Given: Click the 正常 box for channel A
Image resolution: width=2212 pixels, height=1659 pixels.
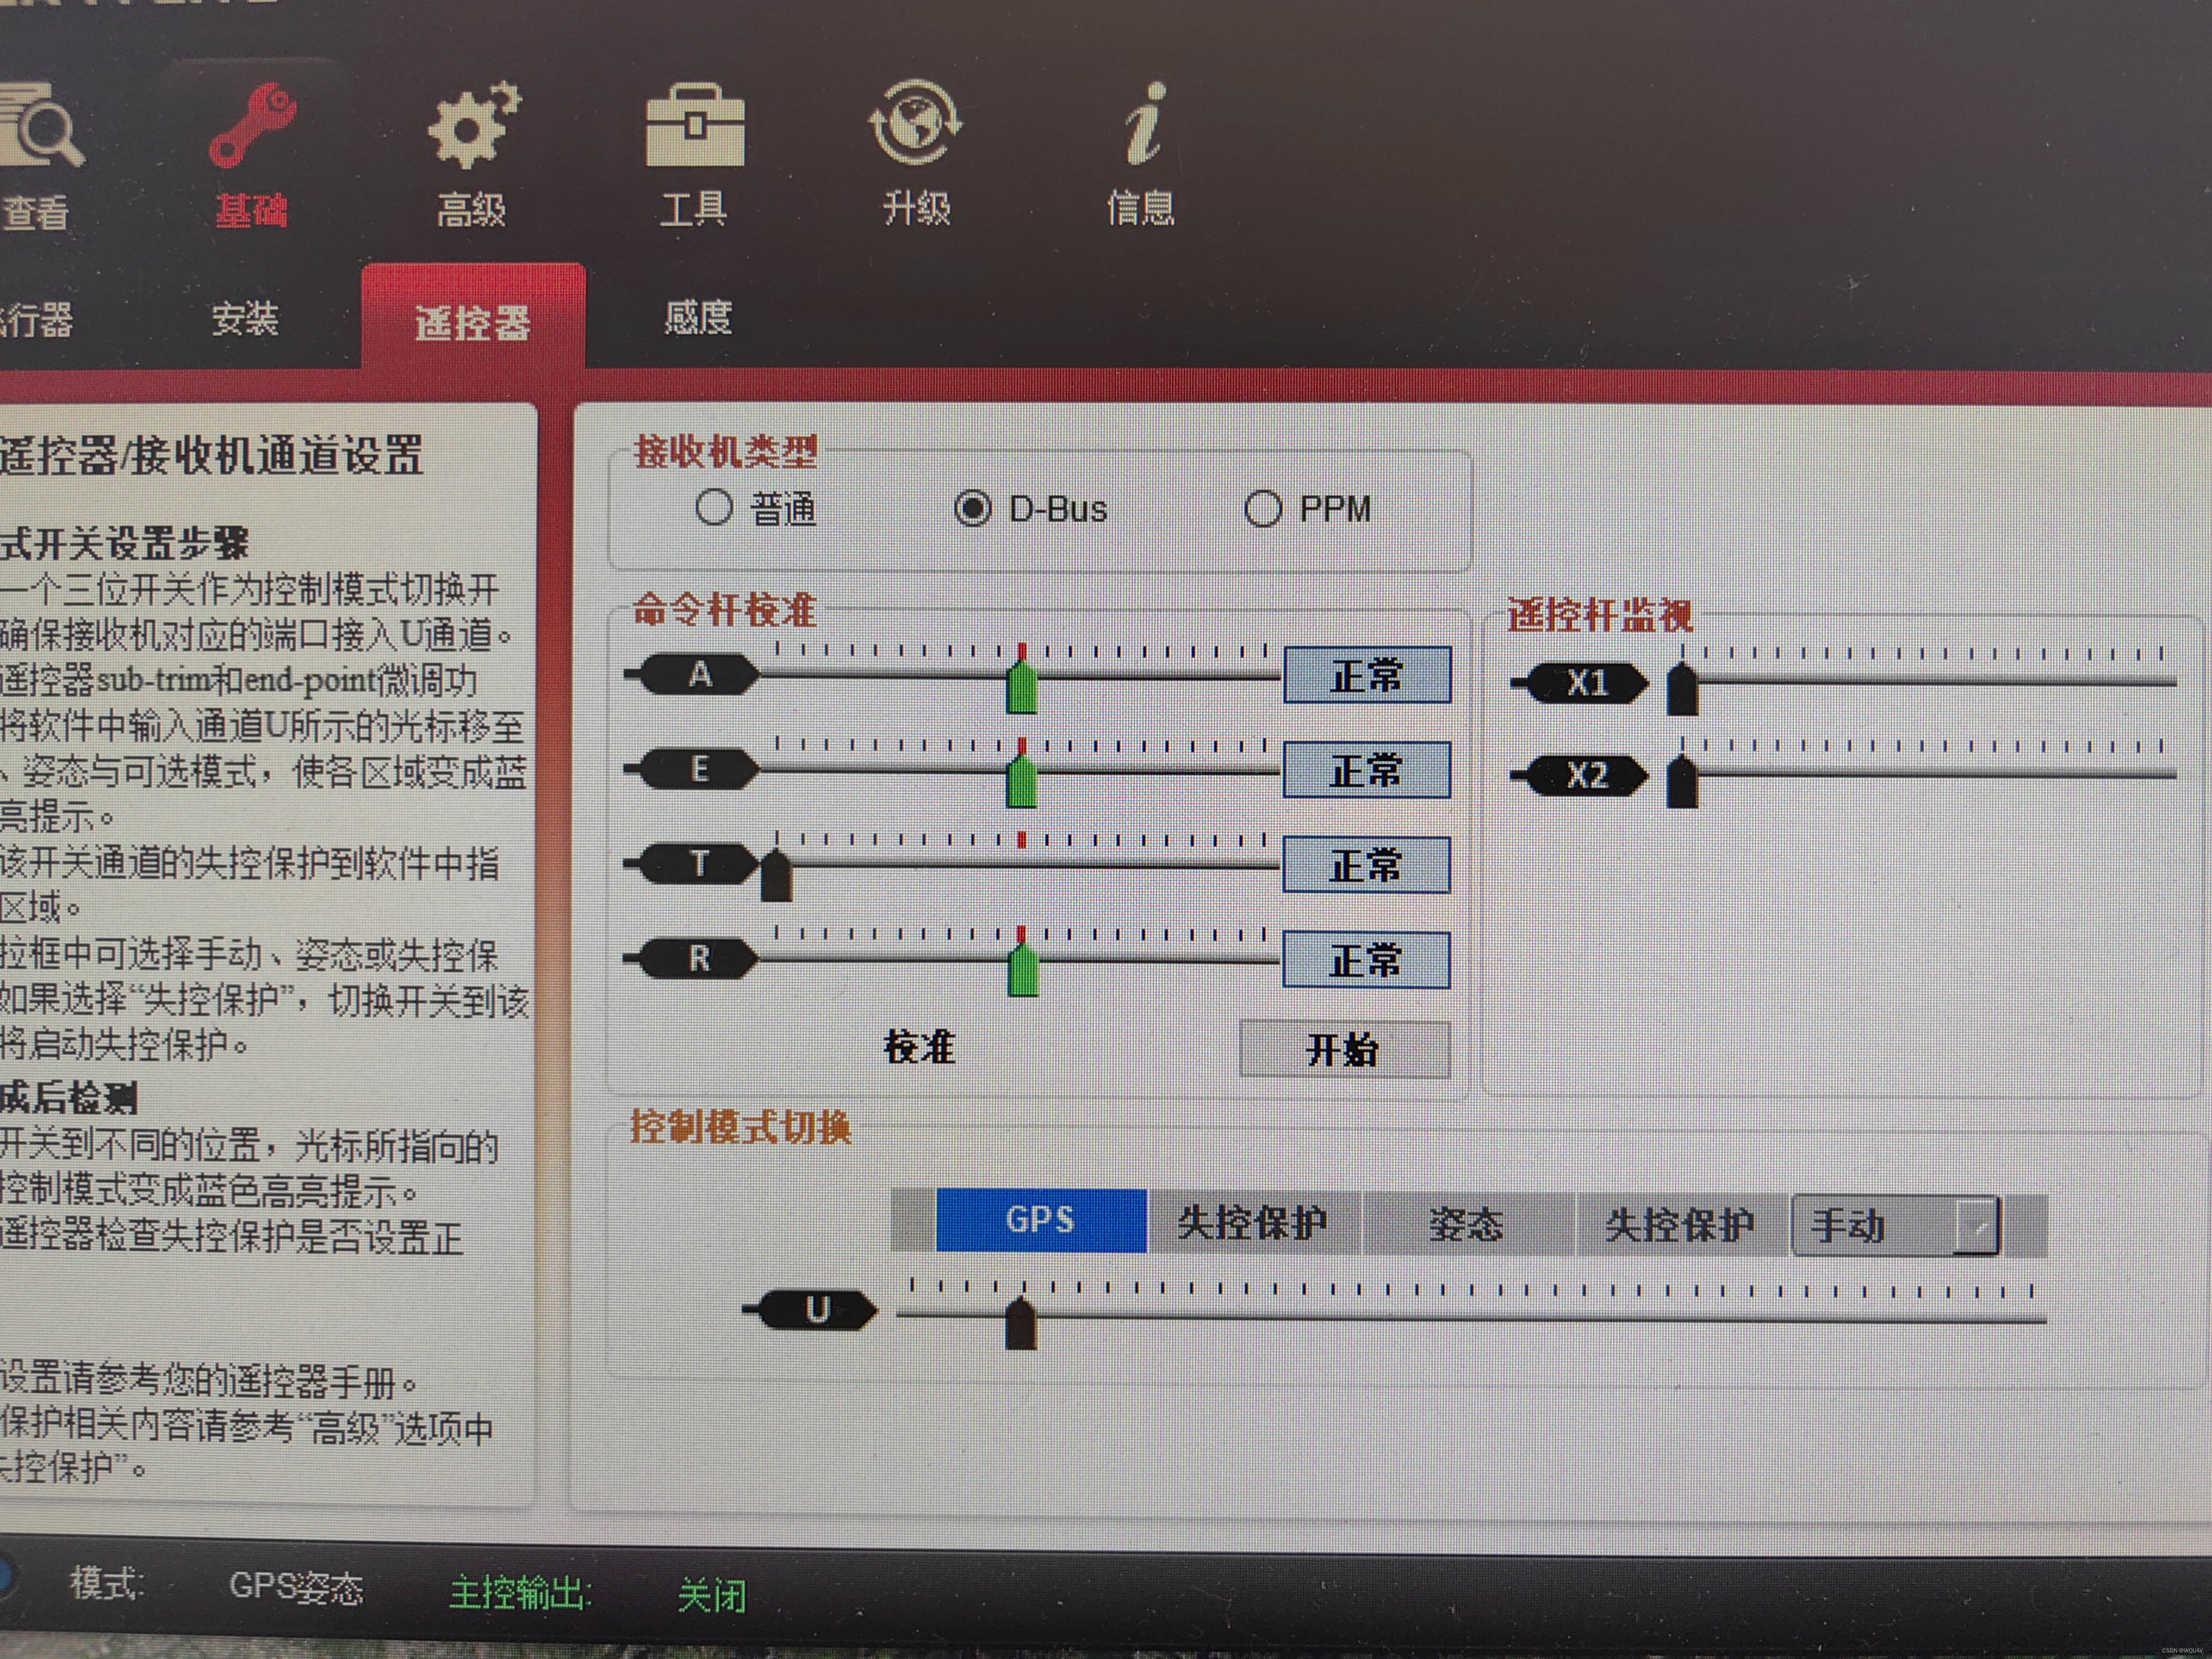Looking at the screenshot, I should pos(1366,676).
